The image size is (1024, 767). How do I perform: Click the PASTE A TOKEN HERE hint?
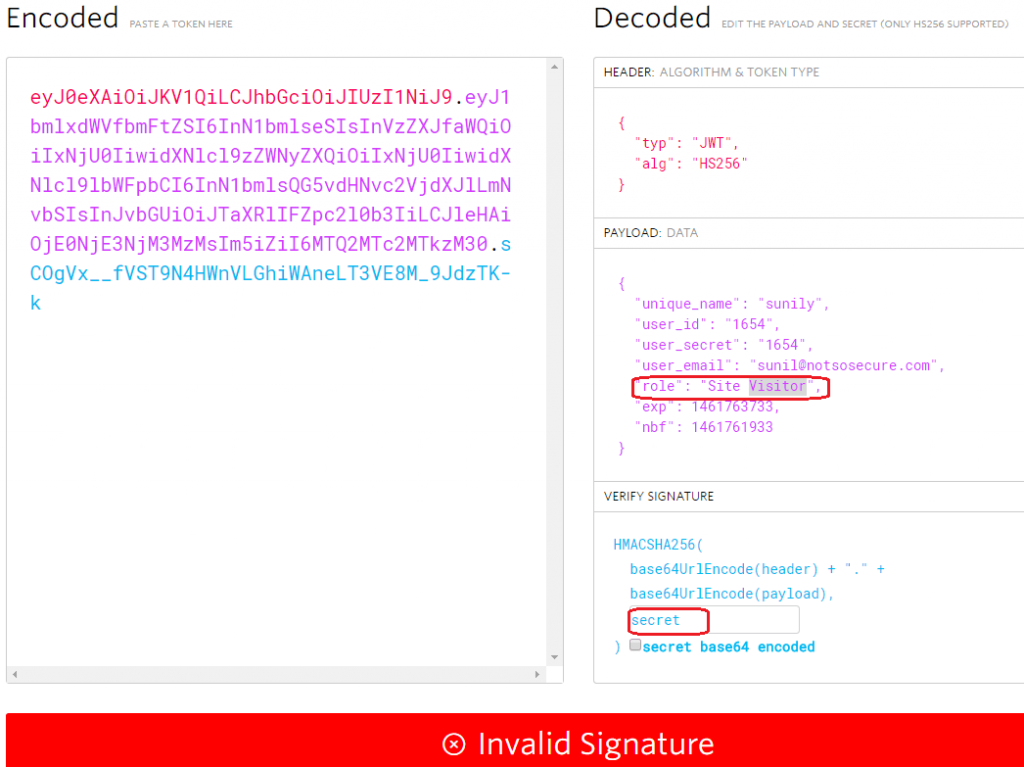point(181,24)
